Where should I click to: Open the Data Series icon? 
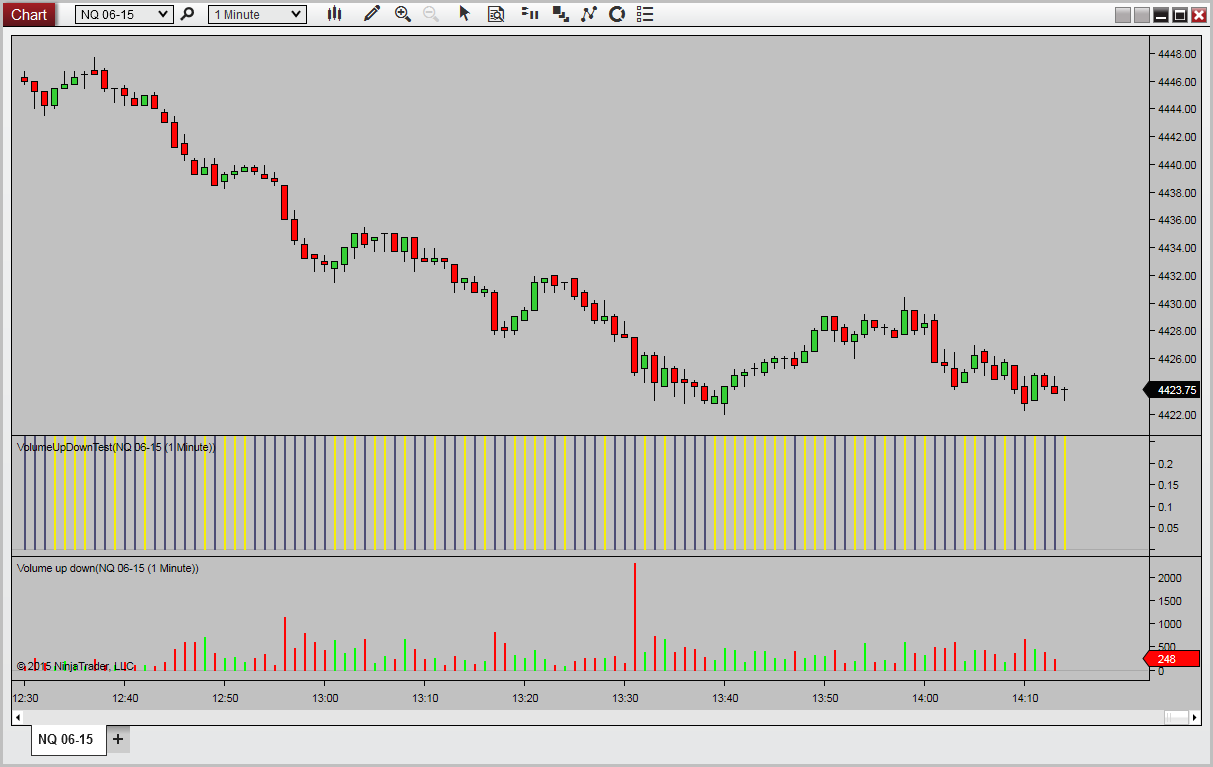pyautogui.click(x=530, y=14)
